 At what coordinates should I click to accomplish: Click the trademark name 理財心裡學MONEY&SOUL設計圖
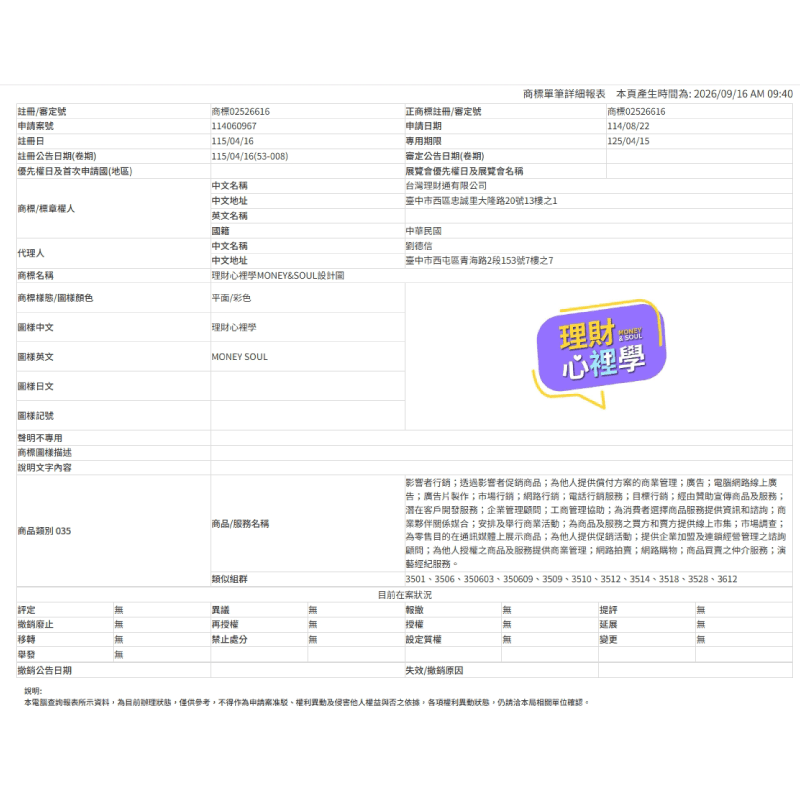coord(278,276)
